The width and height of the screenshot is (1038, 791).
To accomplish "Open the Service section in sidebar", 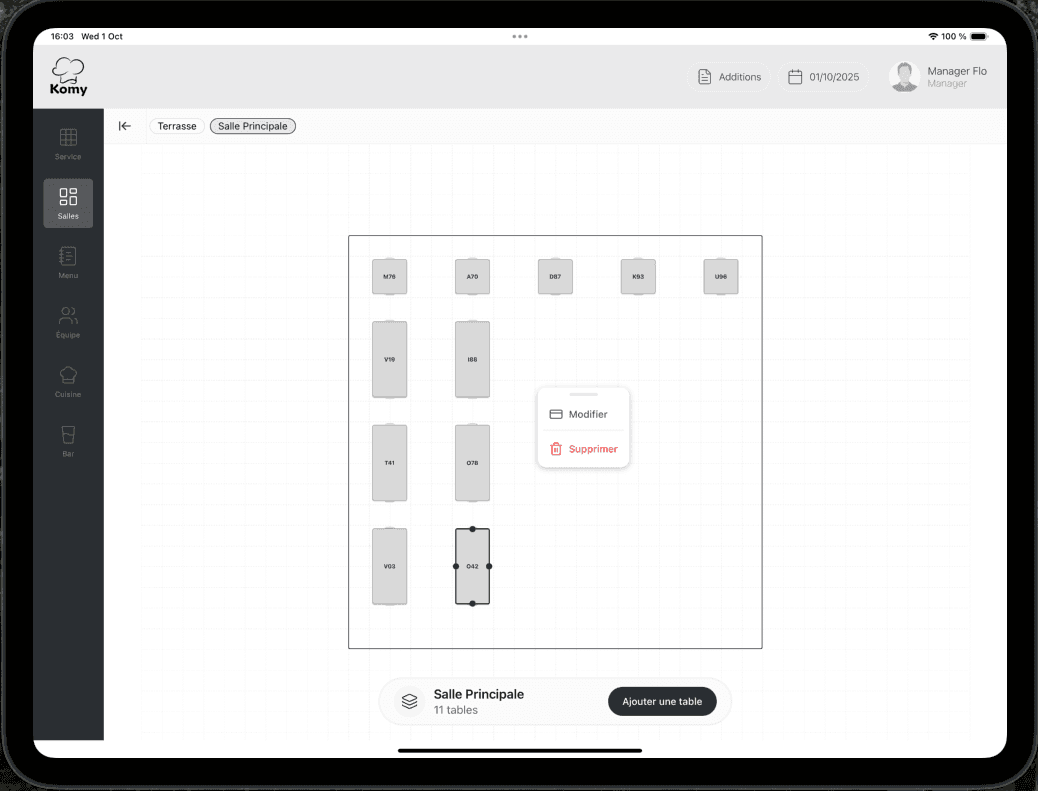I will (x=68, y=144).
